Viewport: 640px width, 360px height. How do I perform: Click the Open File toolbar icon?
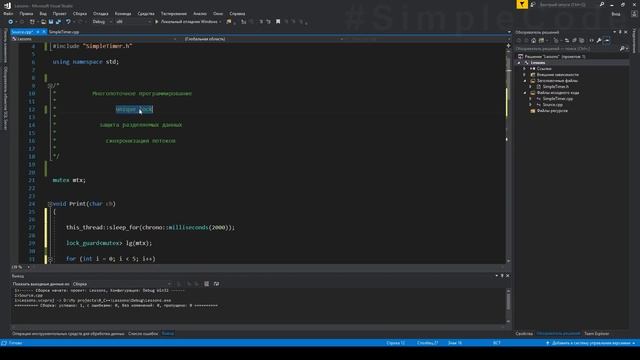pyautogui.click(x=43, y=22)
